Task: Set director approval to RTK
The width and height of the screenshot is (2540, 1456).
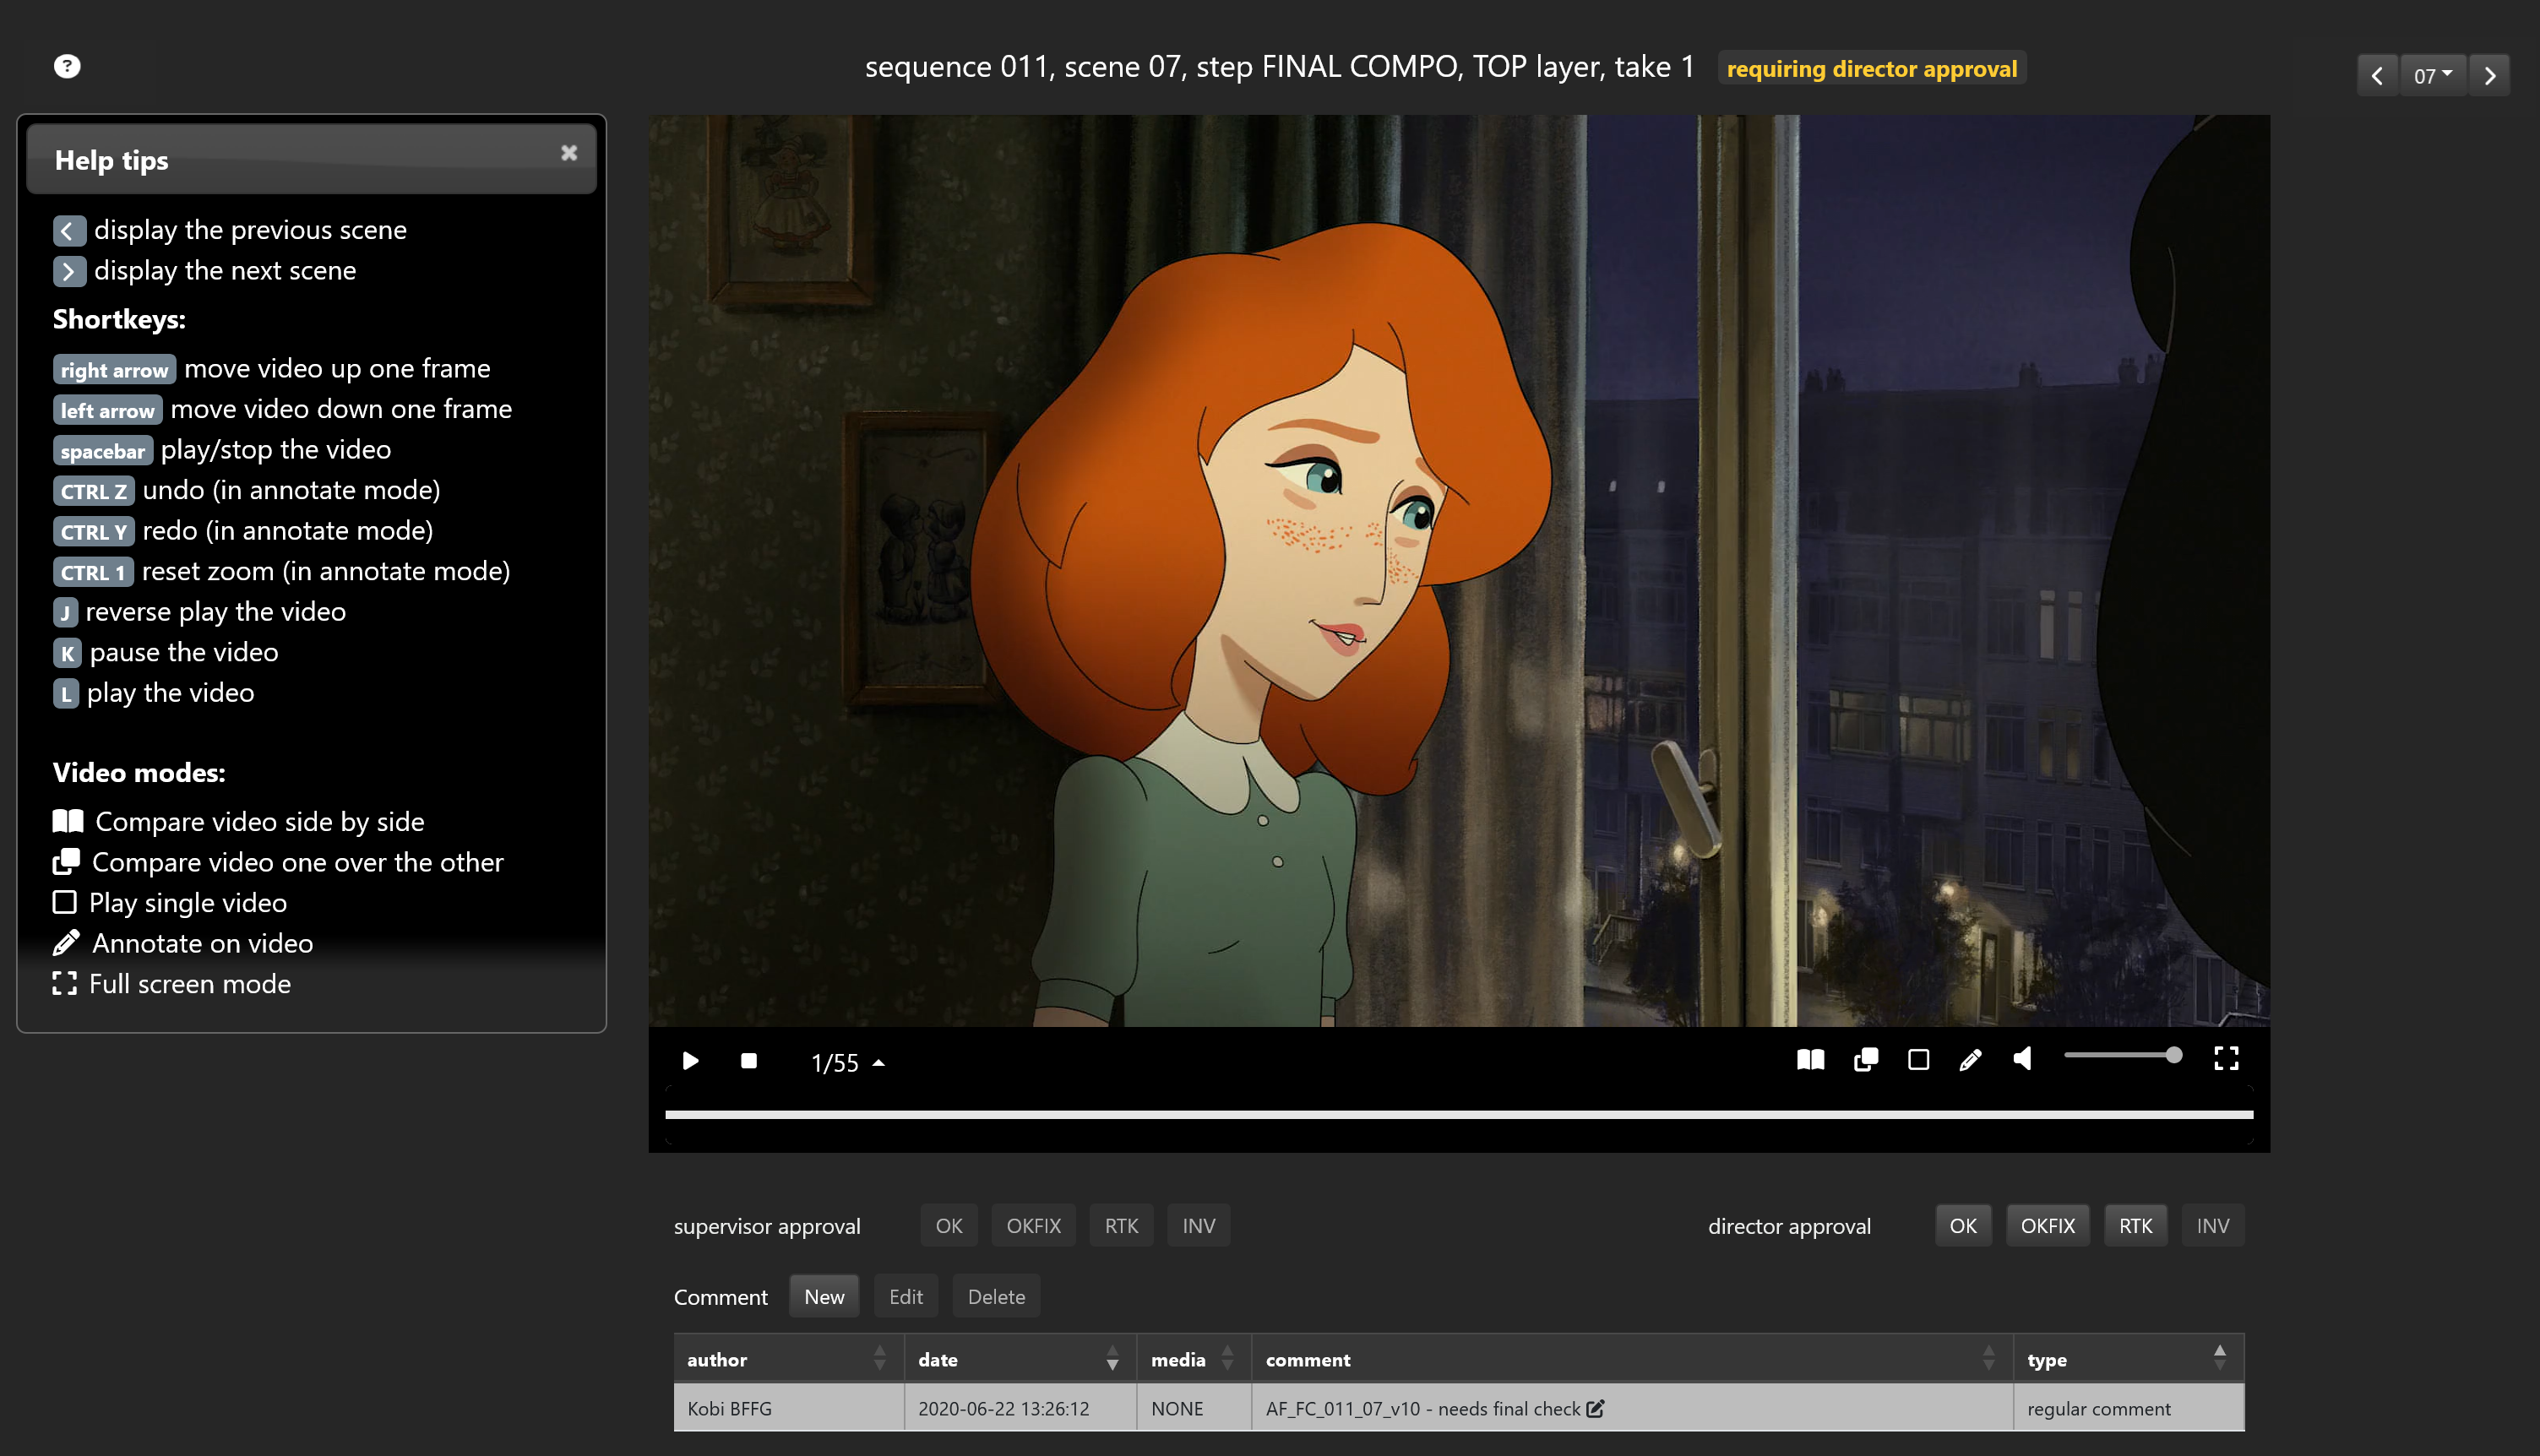Action: pos(2135,1225)
